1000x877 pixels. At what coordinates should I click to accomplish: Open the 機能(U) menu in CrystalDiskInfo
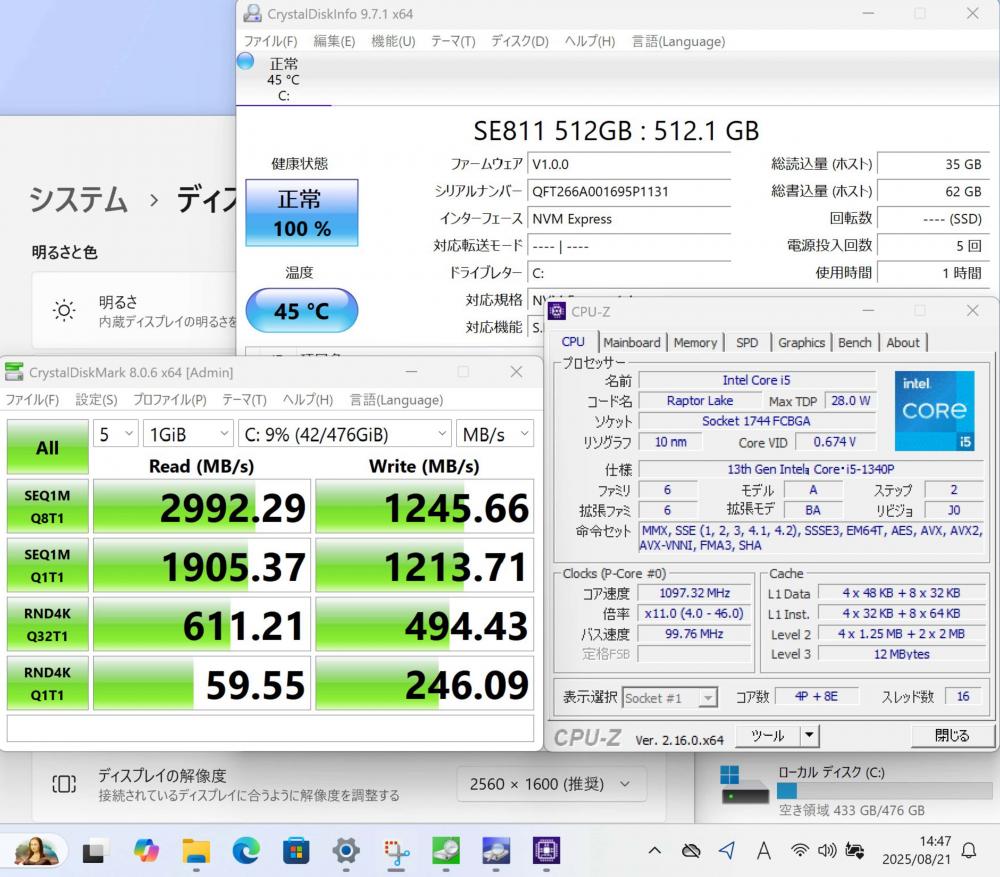coord(393,41)
